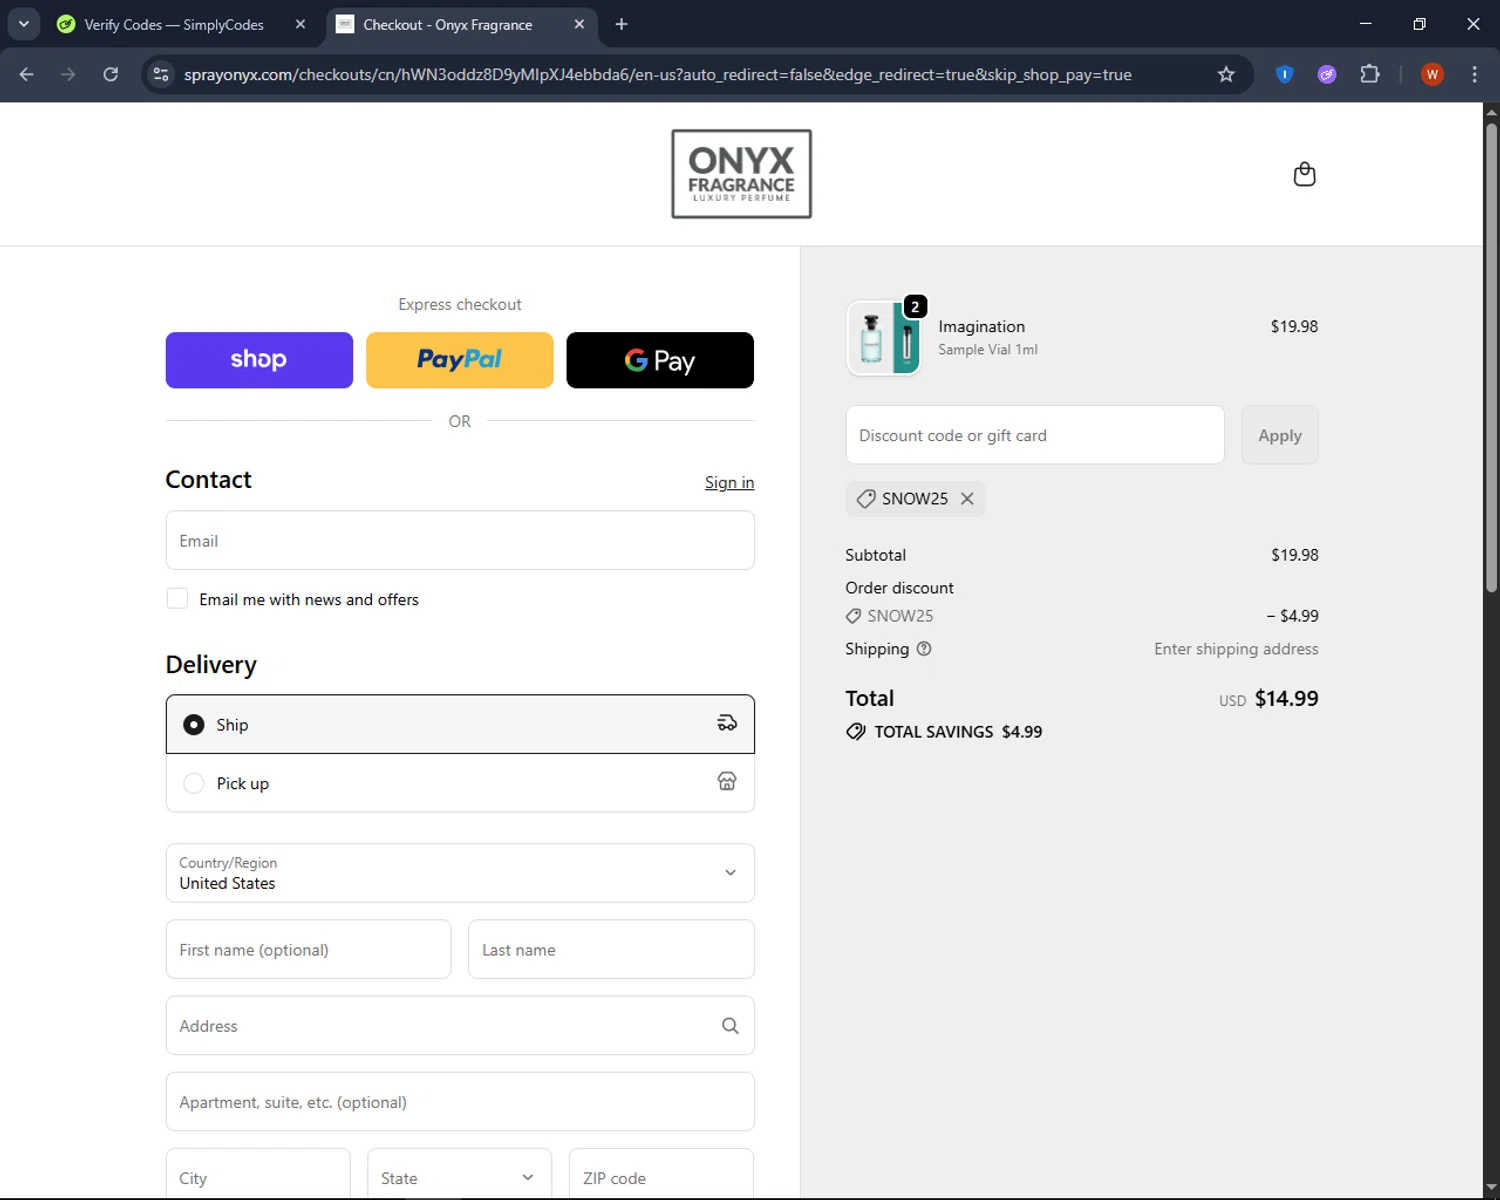Screen dimensions: 1500x1200
Task: Open the purple SimplyCodes extension icon
Action: (x=1327, y=74)
